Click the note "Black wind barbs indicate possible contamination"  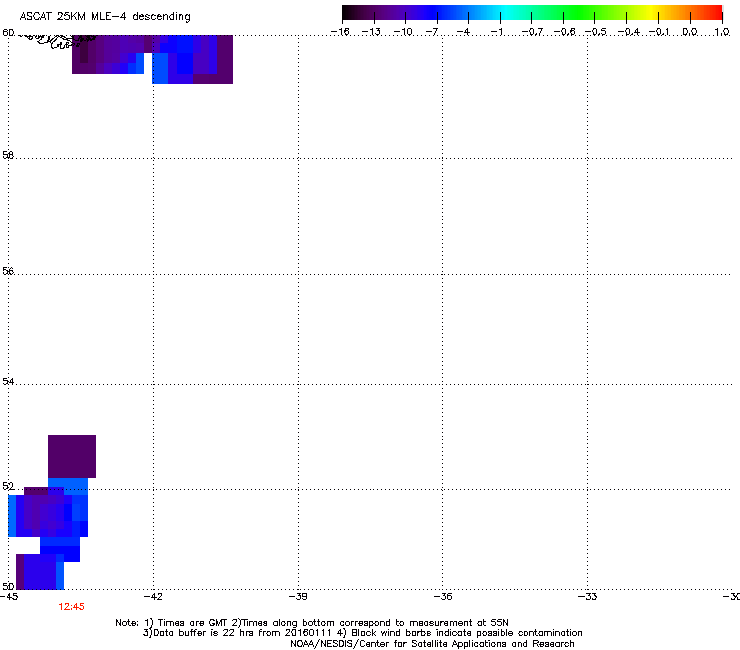(x=460, y=633)
